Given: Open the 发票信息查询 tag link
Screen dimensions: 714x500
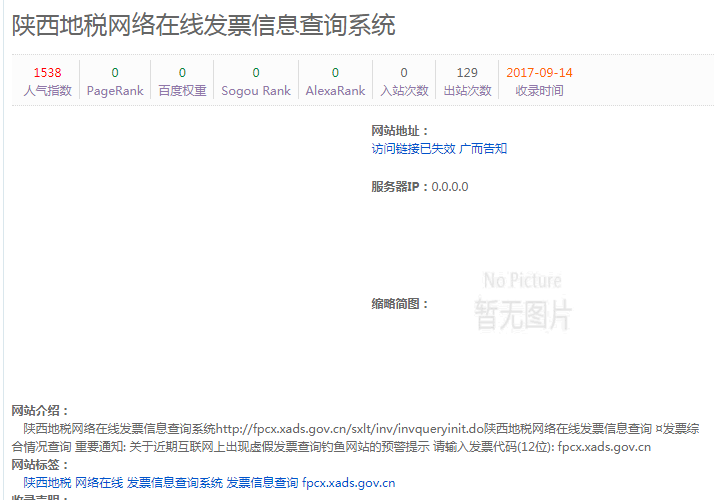Looking at the screenshot, I should point(262,483).
